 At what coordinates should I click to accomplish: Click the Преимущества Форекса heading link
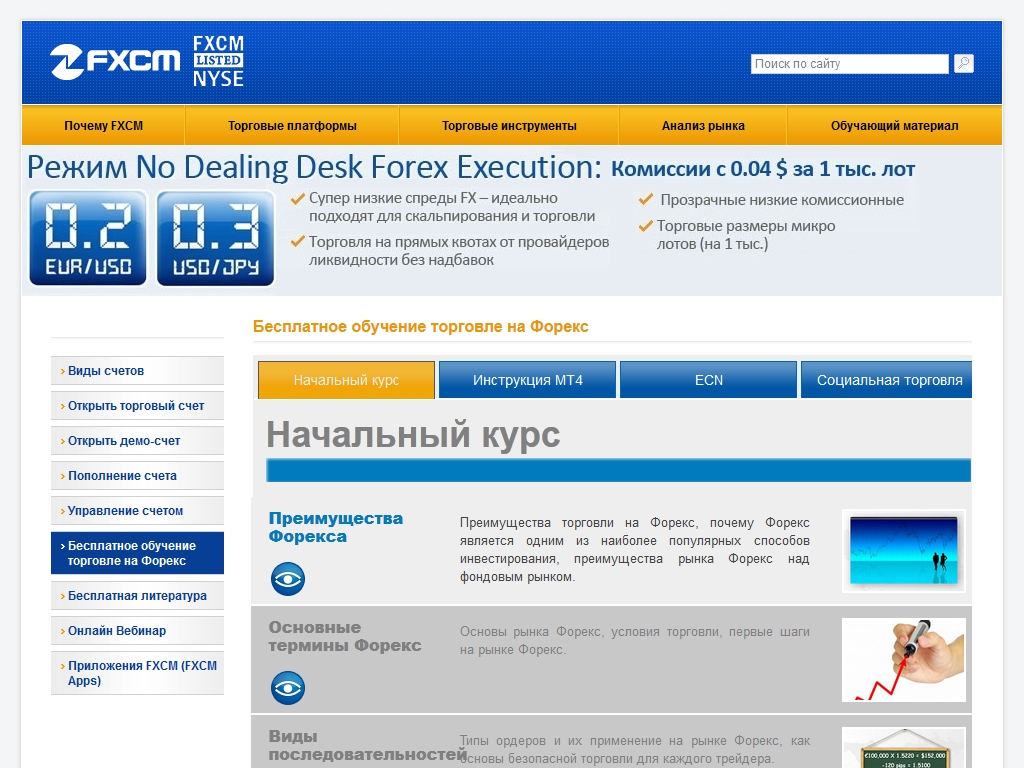tap(335, 527)
